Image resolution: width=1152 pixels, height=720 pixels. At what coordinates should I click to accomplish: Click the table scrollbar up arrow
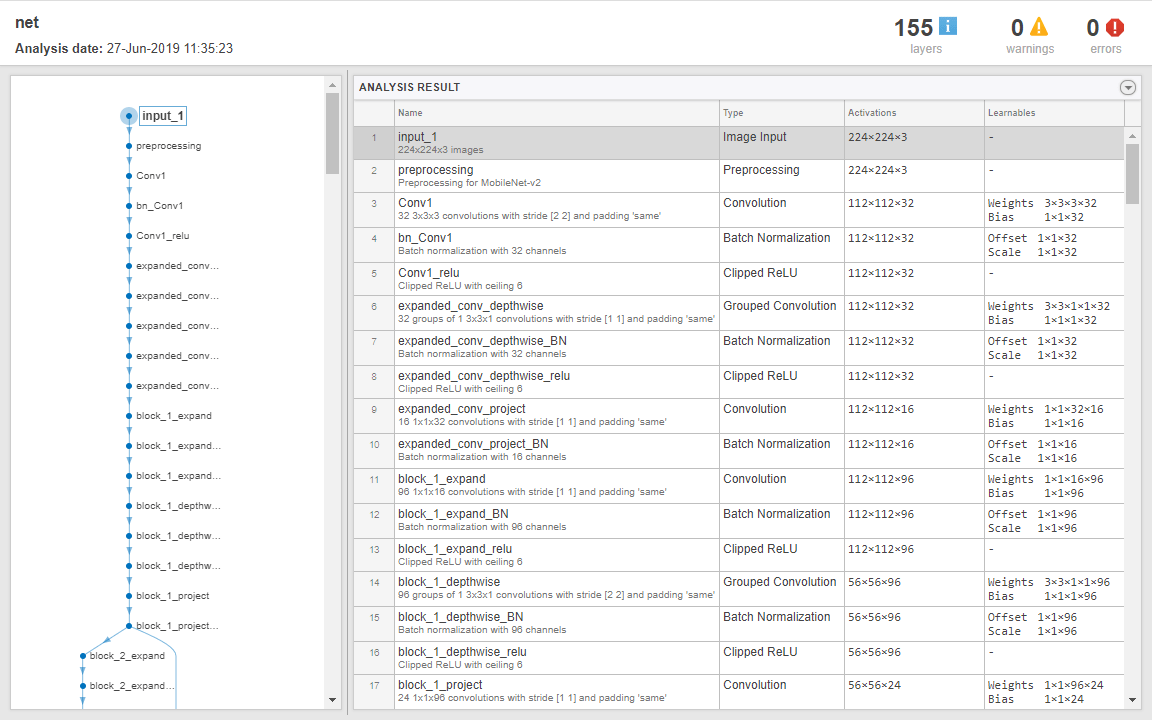[1132, 136]
